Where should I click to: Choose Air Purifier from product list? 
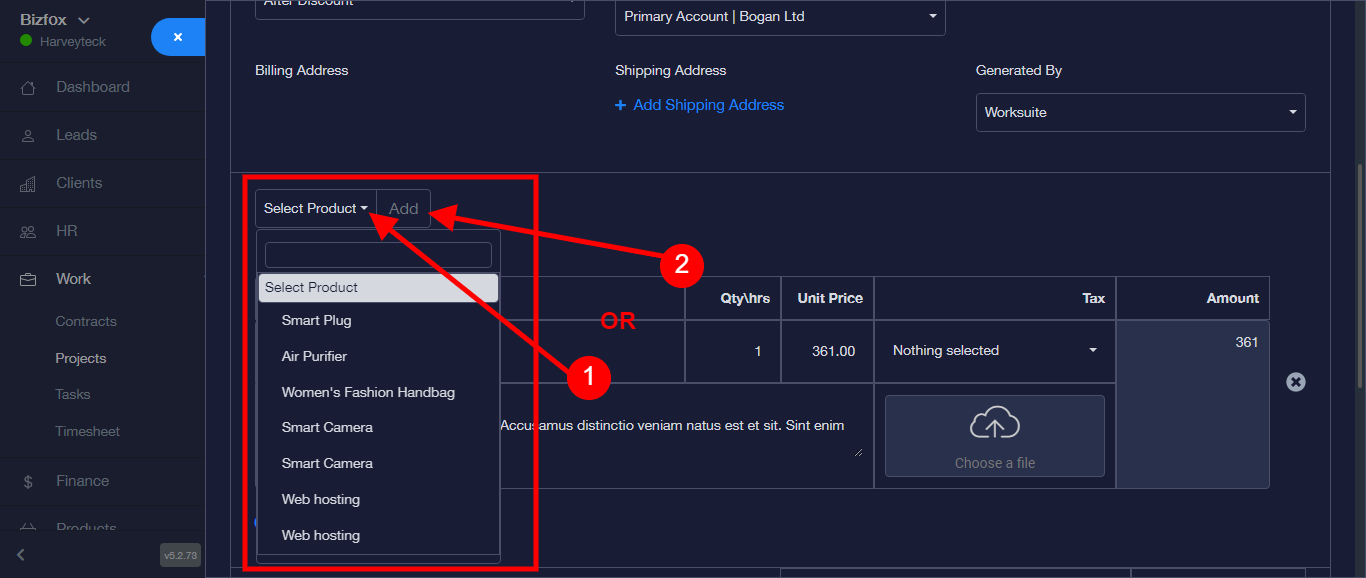point(314,356)
